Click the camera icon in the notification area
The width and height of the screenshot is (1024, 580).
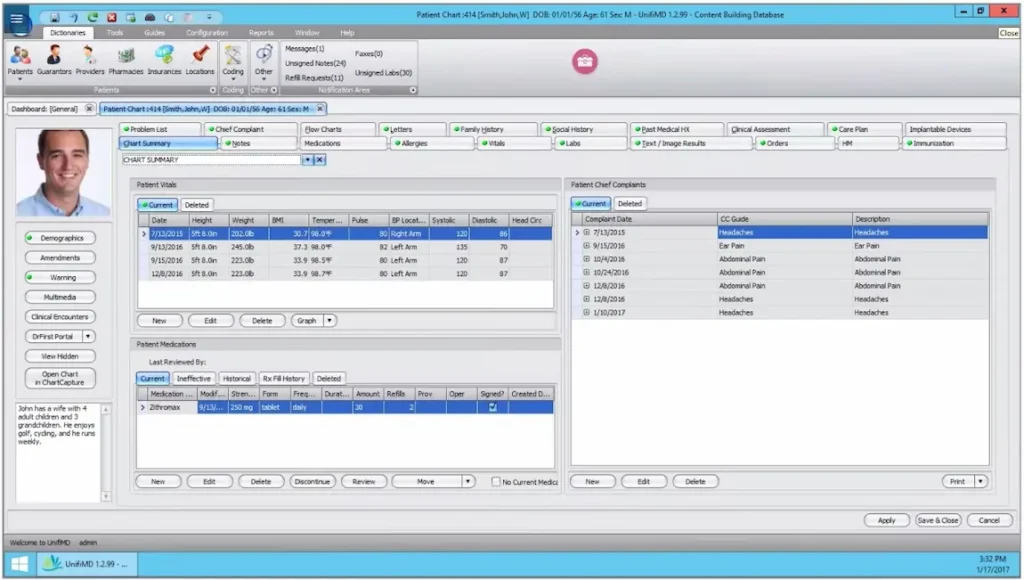585,61
